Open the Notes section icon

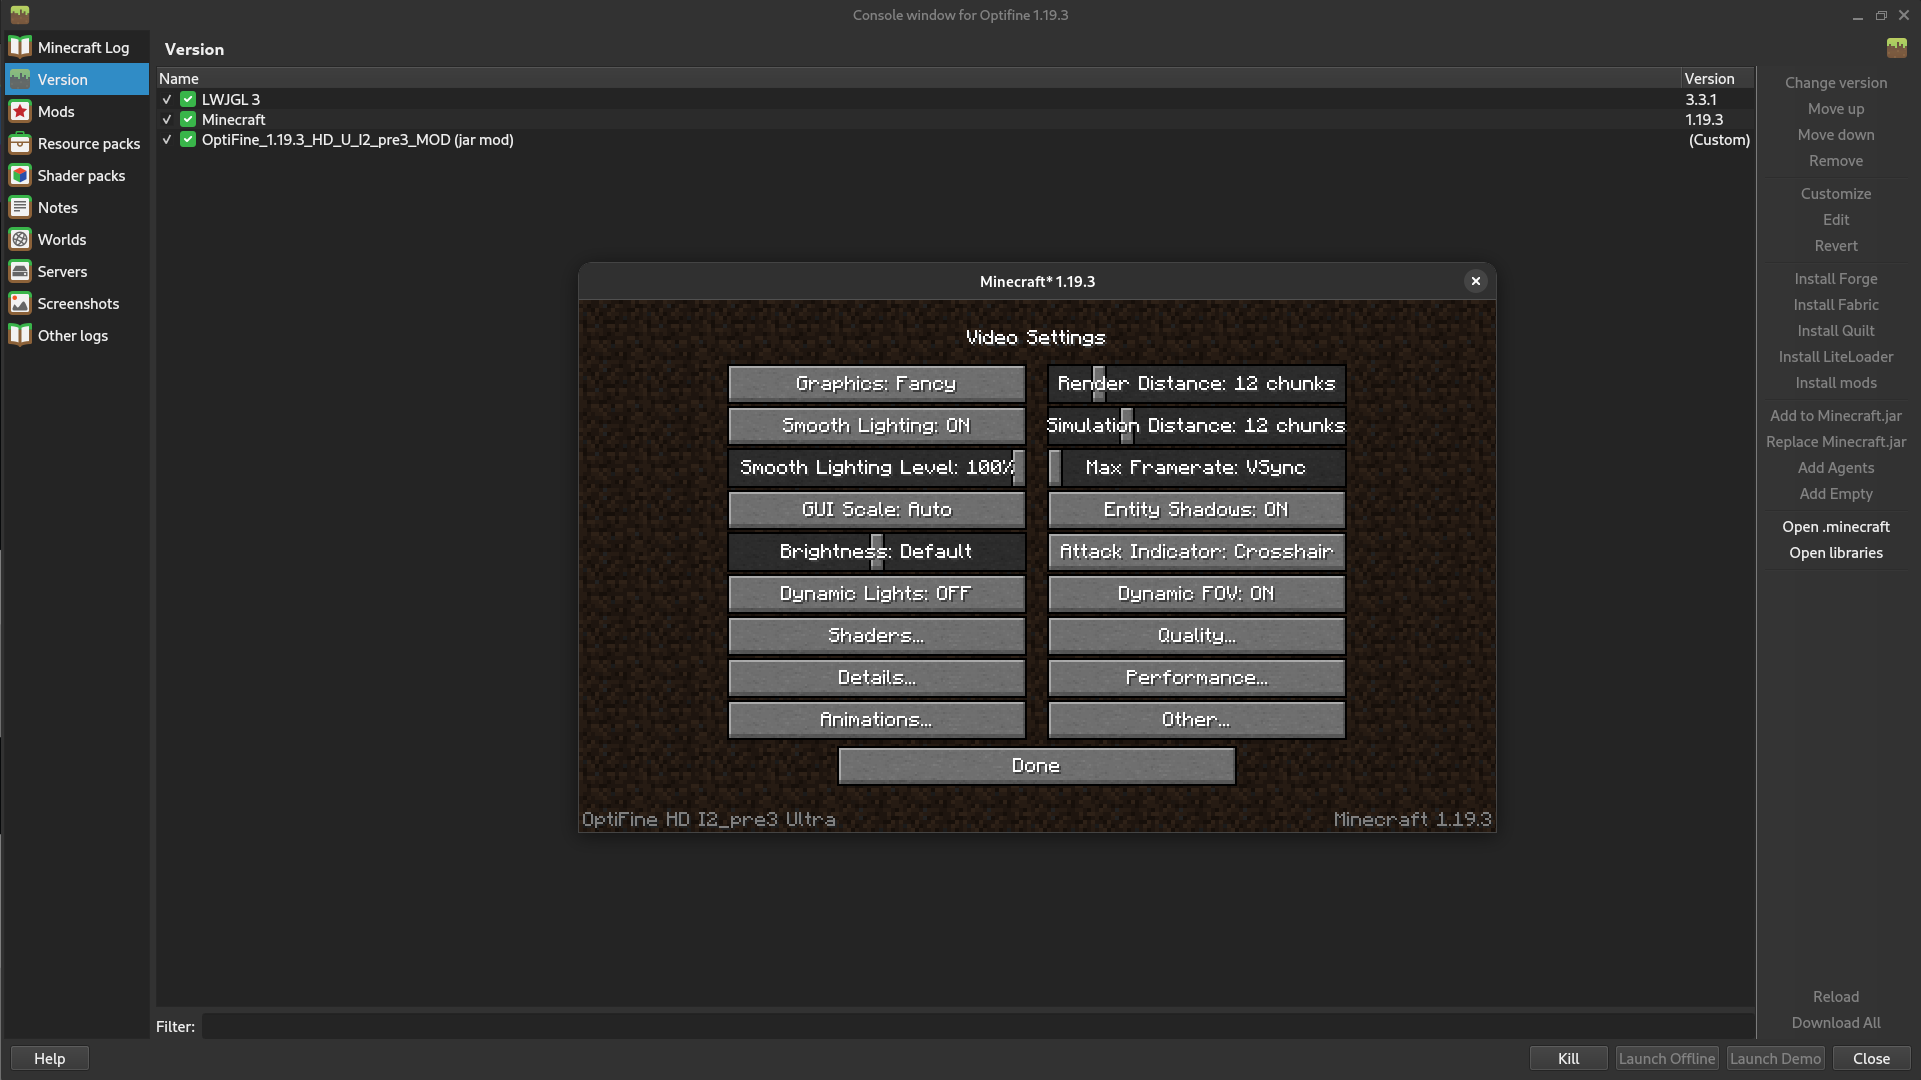(20, 207)
